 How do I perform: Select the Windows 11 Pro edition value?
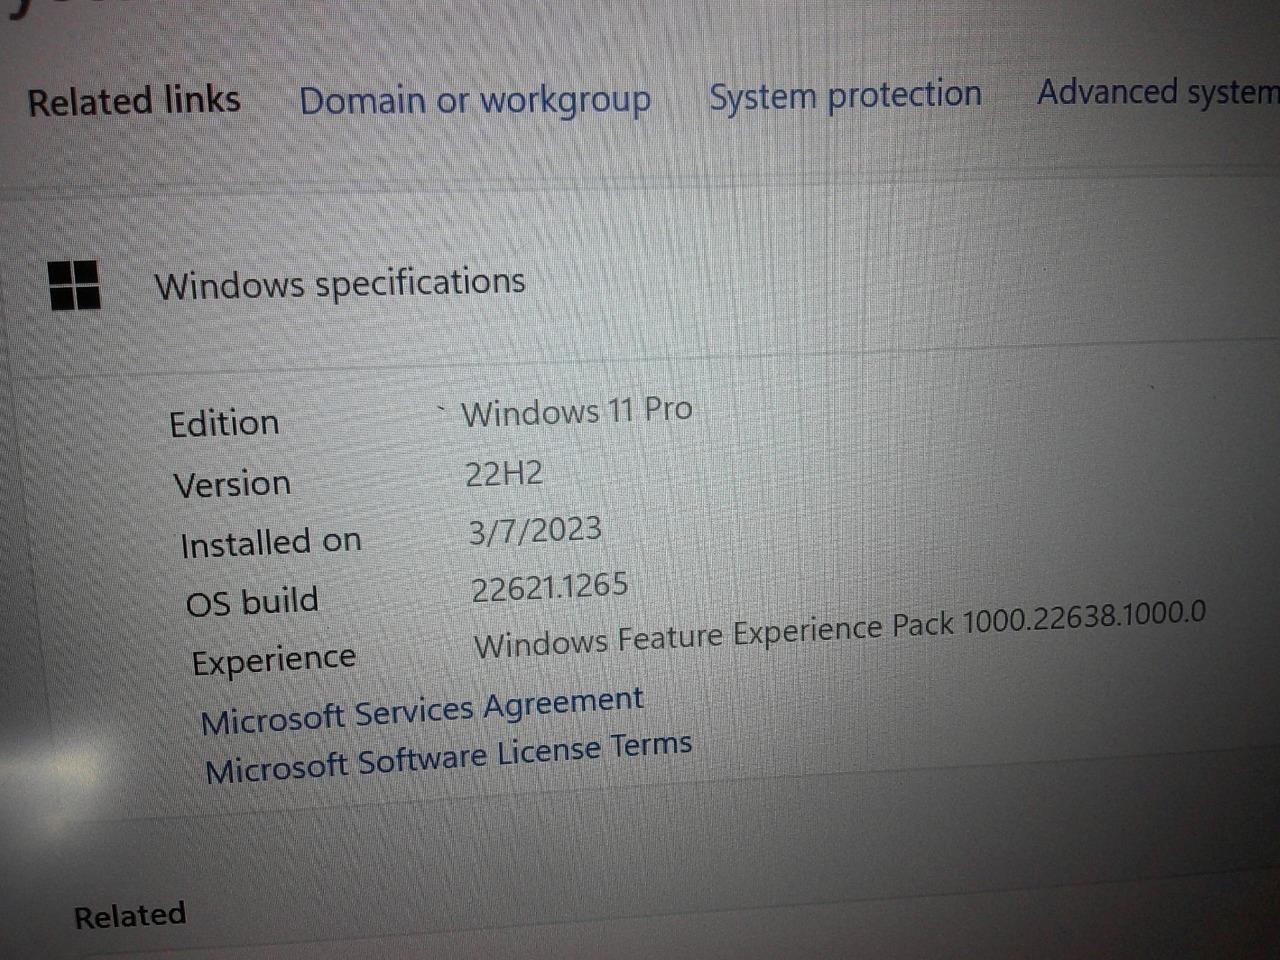point(577,411)
